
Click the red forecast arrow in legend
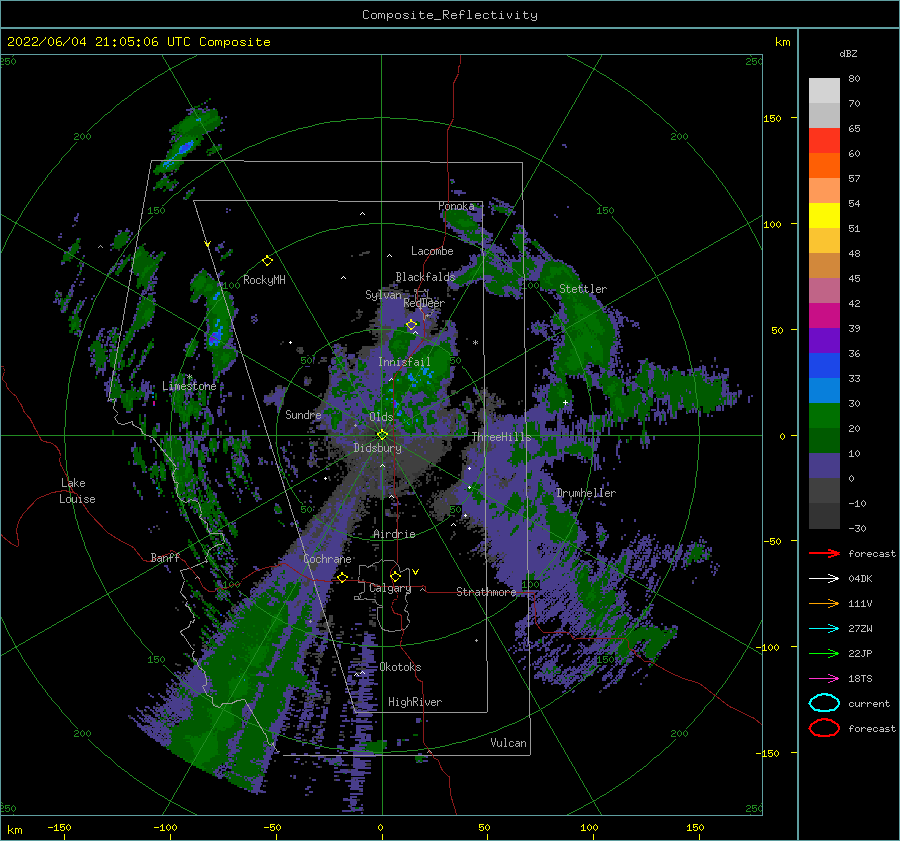point(824,553)
